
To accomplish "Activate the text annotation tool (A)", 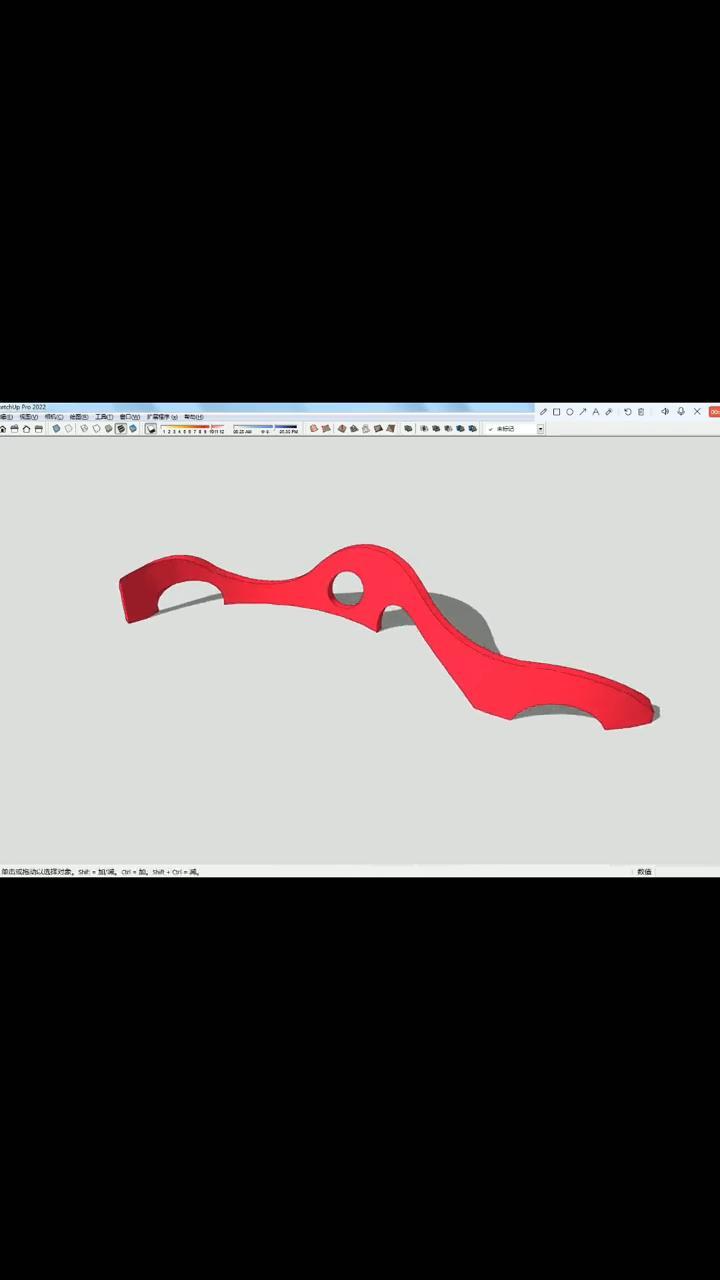I will [596, 412].
